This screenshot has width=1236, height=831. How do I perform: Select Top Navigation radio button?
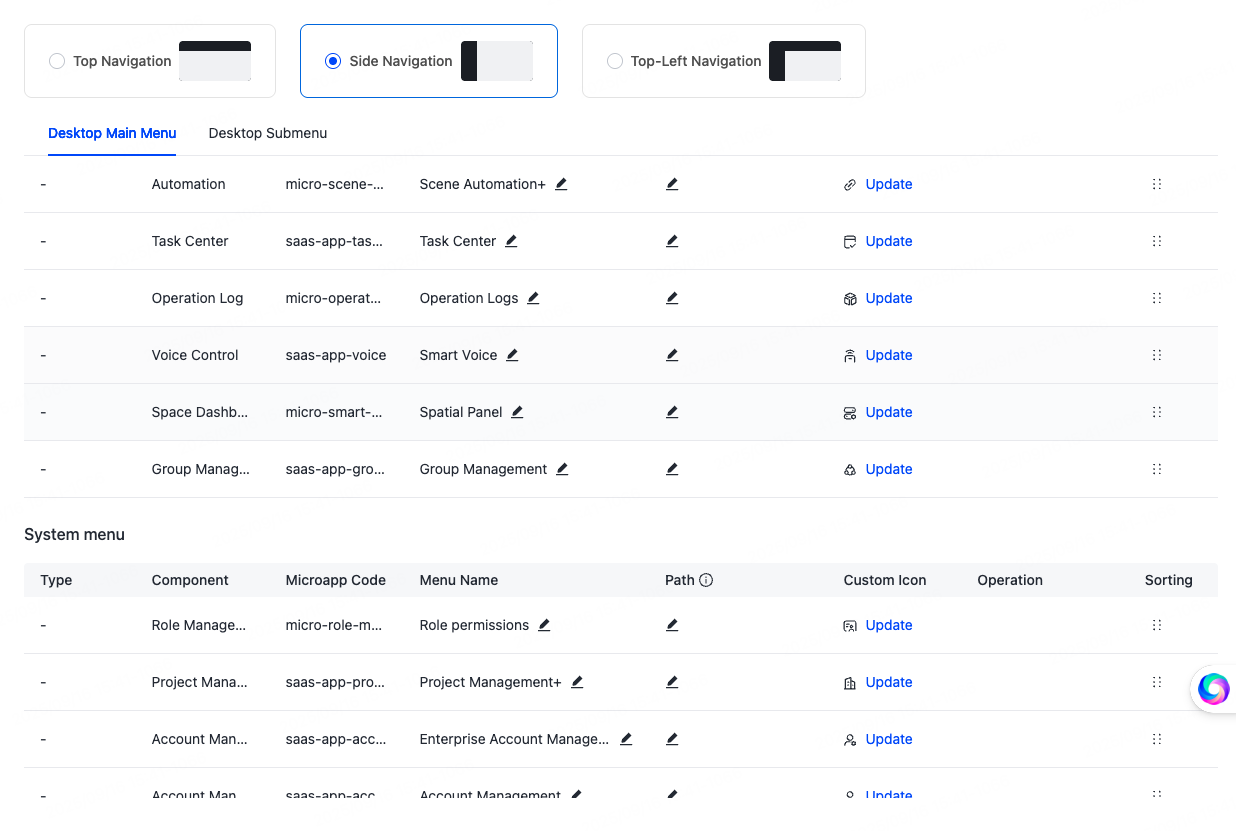(x=57, y=61)
